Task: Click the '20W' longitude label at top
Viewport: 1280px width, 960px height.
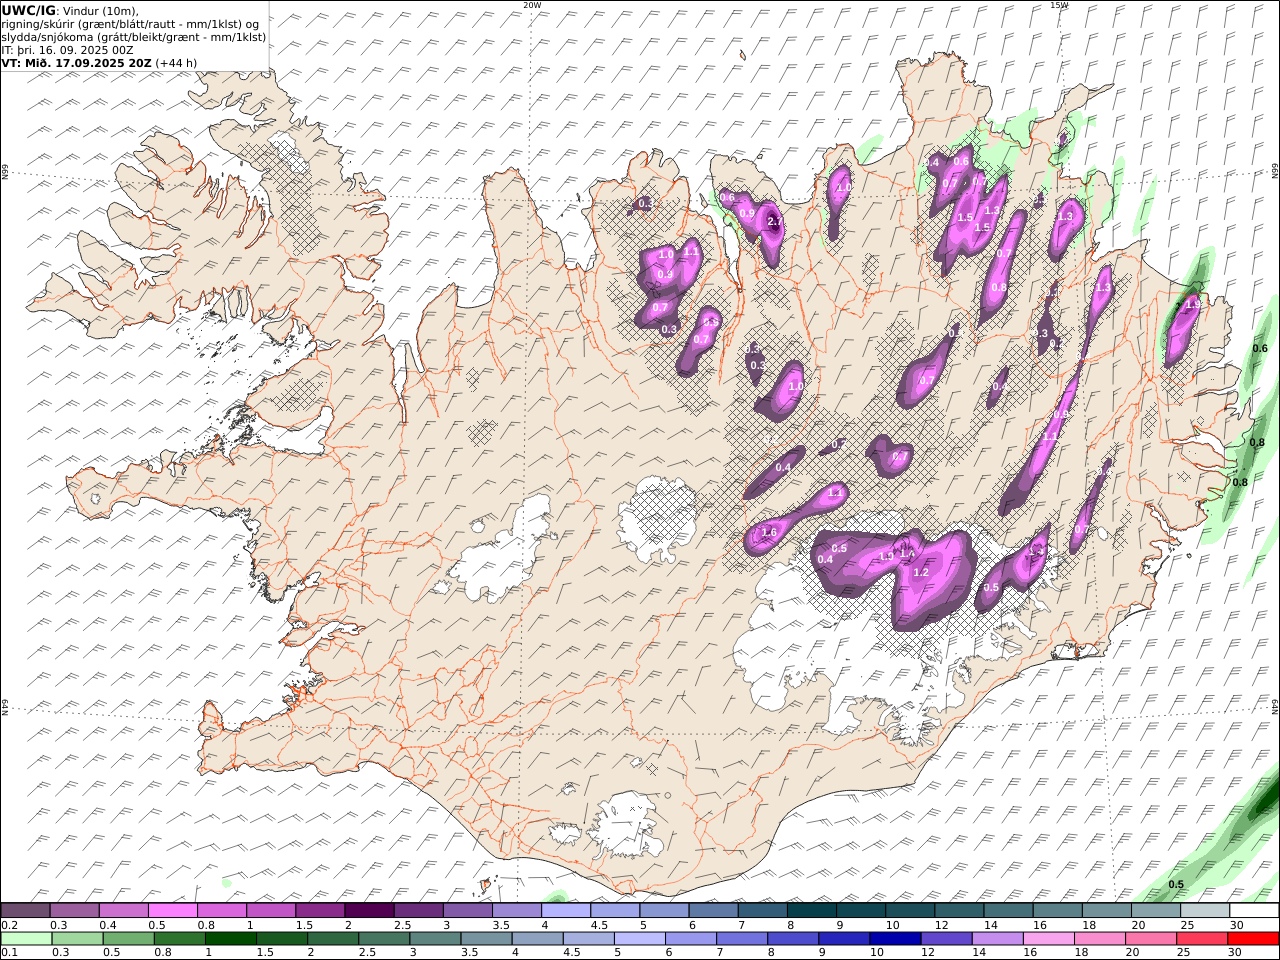Action: pyautogui.click(x=532, y=5)
